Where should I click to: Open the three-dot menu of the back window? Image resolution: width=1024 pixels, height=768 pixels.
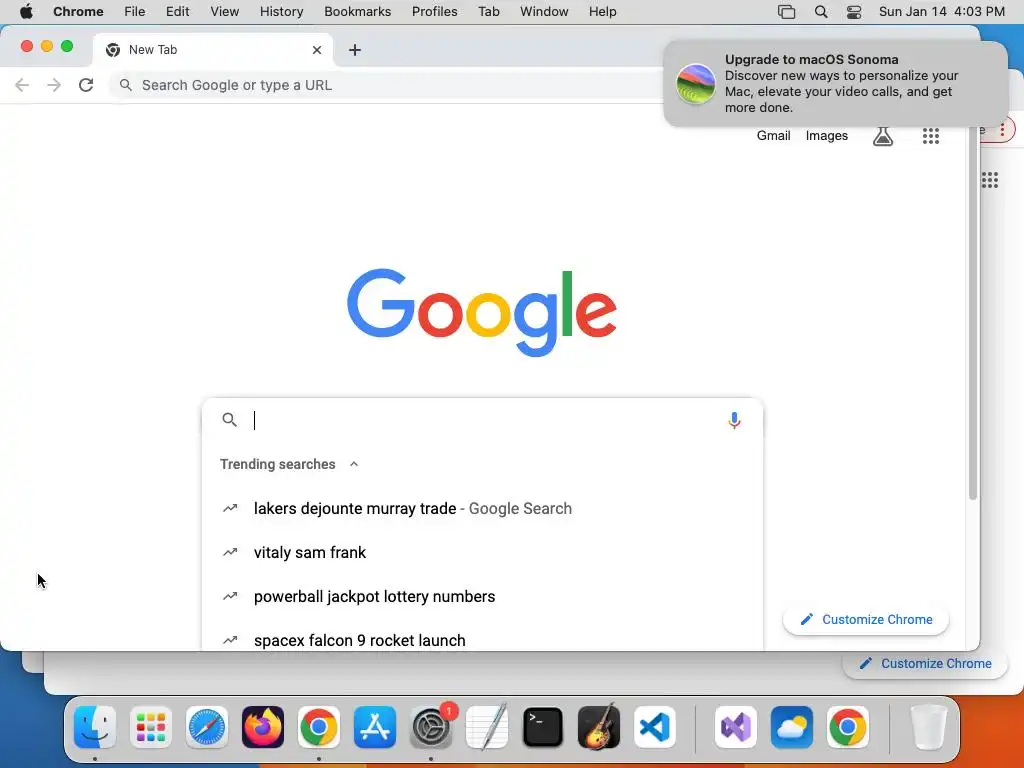tap(1002, 129)
